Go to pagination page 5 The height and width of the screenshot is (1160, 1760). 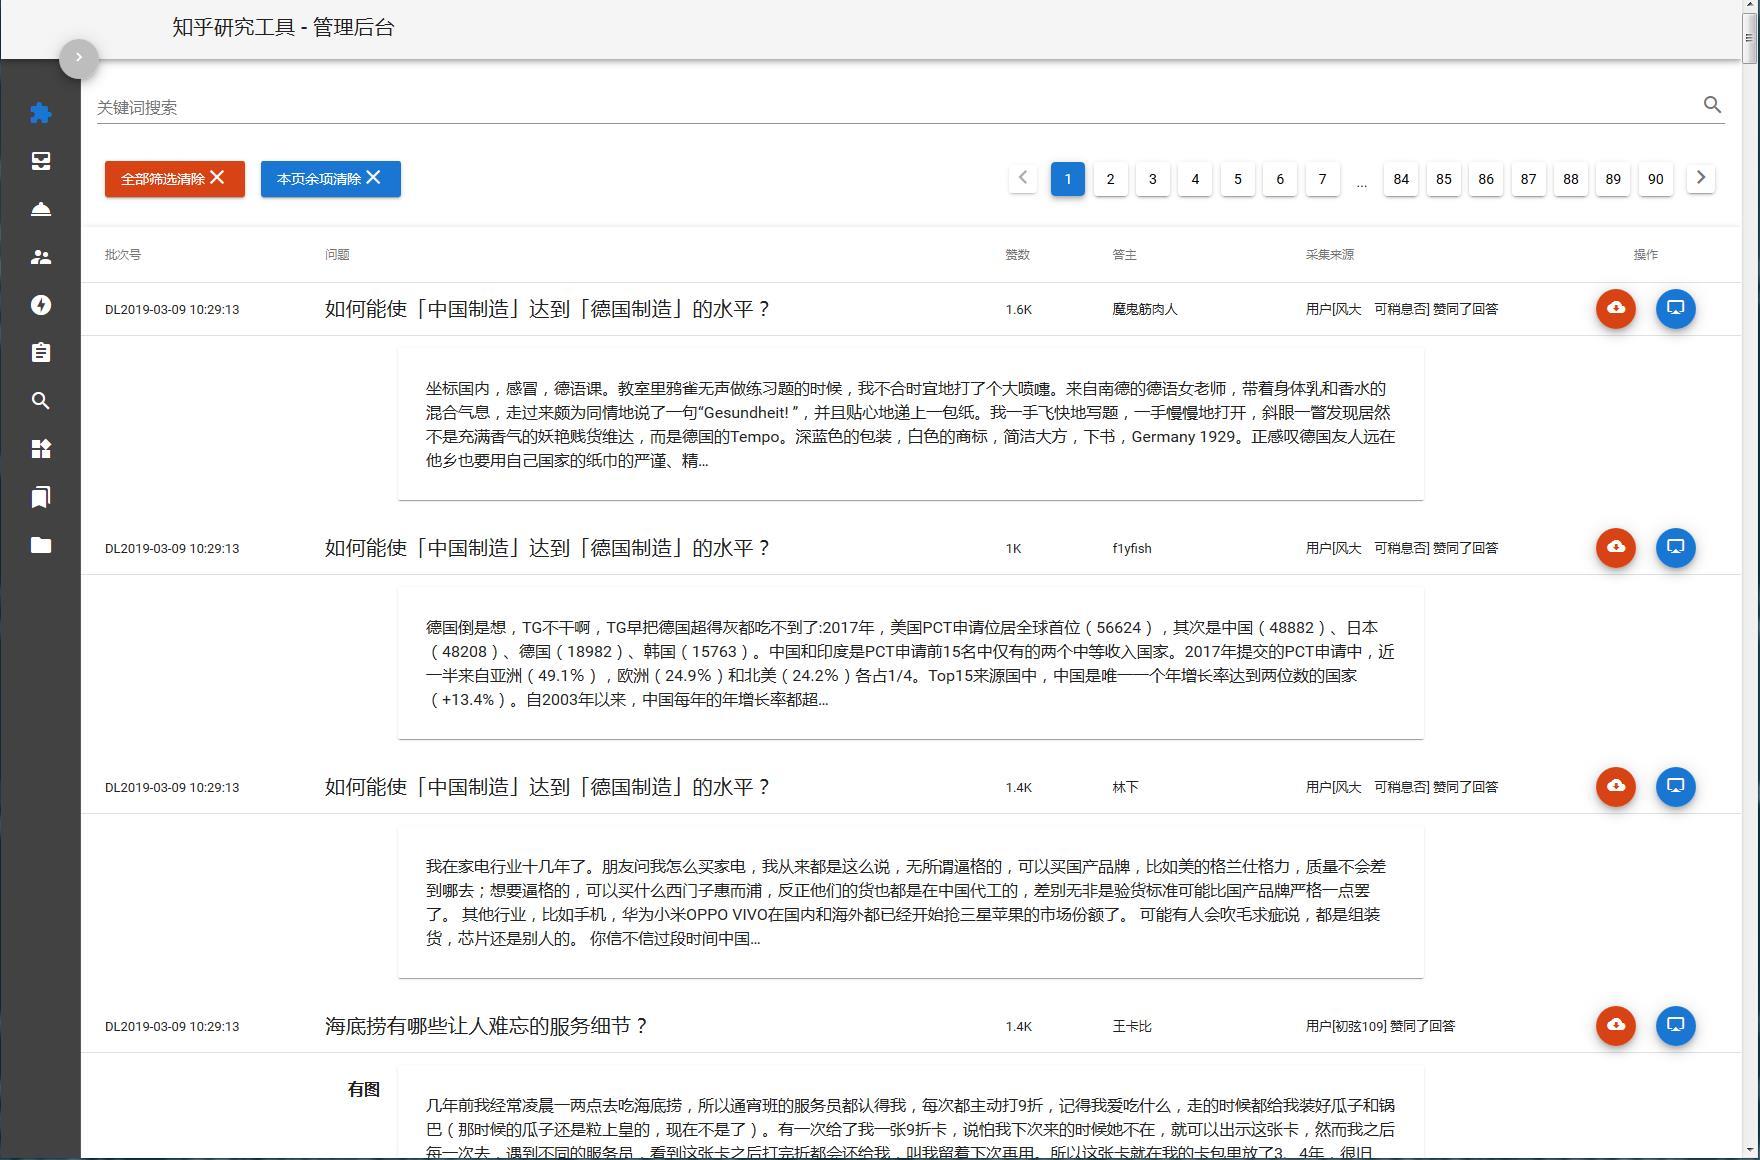tap(1237, 179)
